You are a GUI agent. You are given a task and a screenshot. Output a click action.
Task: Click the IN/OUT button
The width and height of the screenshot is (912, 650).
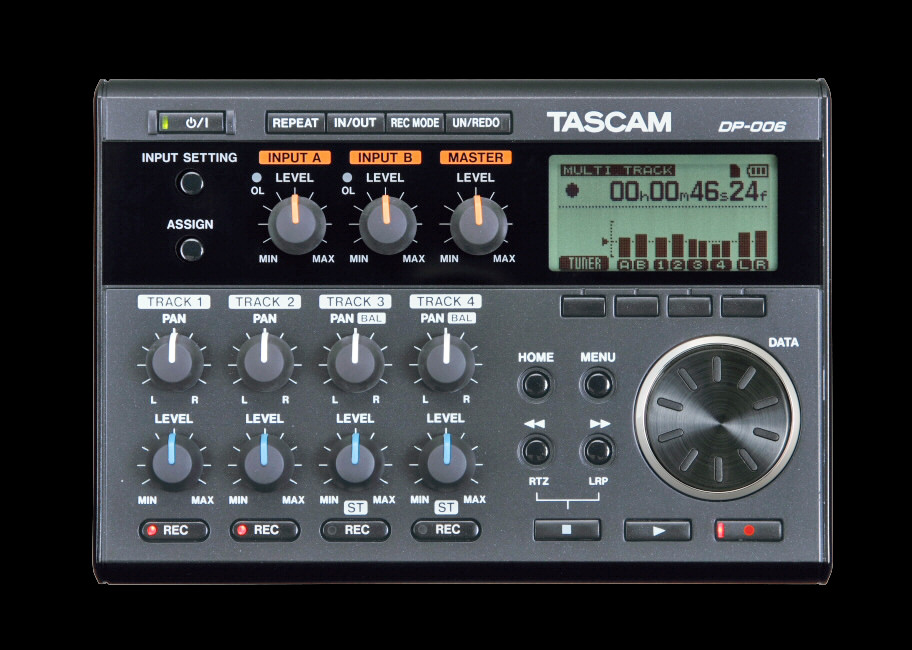pos(355,123)
